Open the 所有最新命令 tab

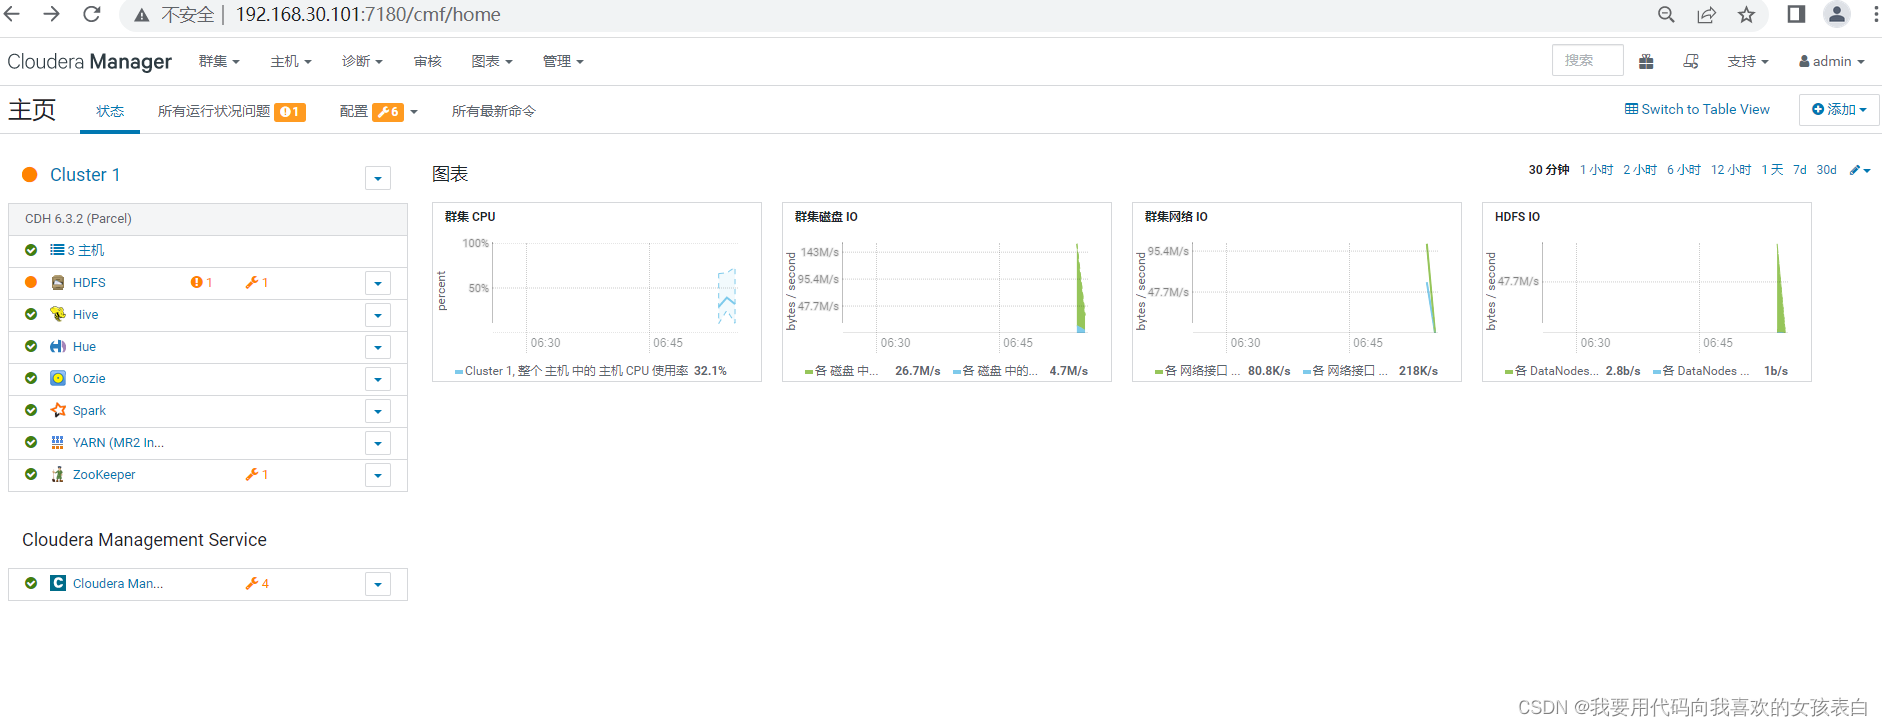coord(494,111)
